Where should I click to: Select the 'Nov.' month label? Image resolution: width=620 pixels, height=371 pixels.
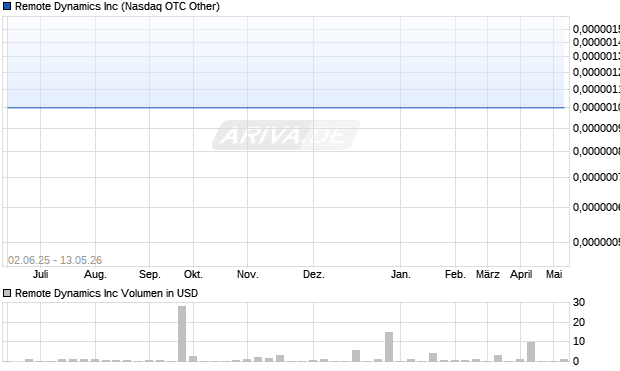pos(248,274)
